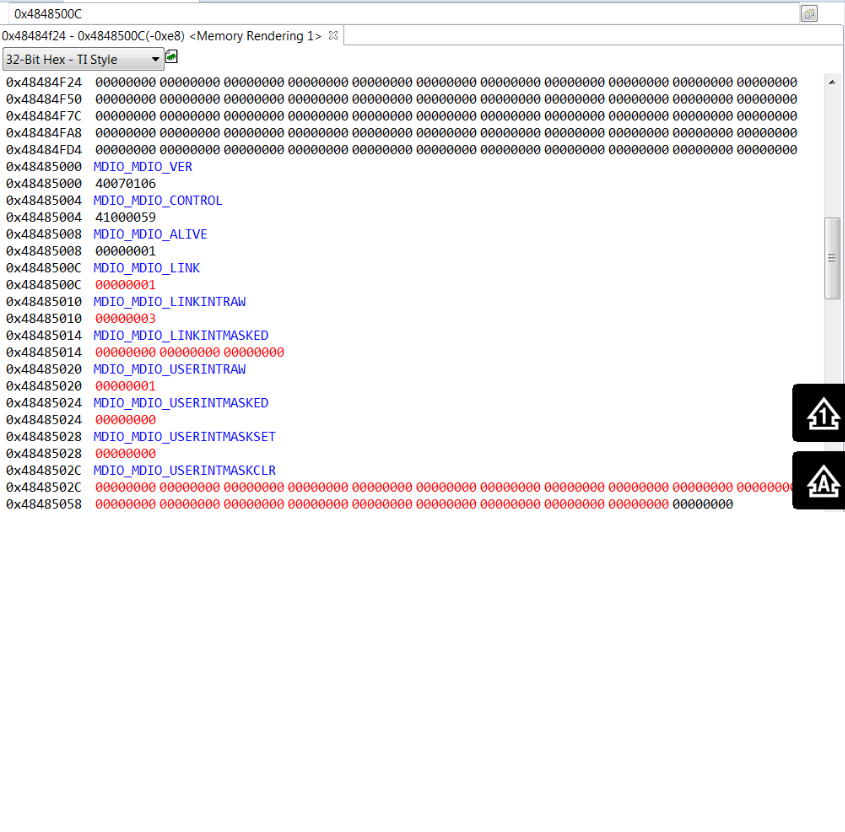Select the MDIO_MDIO_LINKINTMASKED register label
Image resolution: width=845 pixels, height=832 pixels.
pos(181,336)
